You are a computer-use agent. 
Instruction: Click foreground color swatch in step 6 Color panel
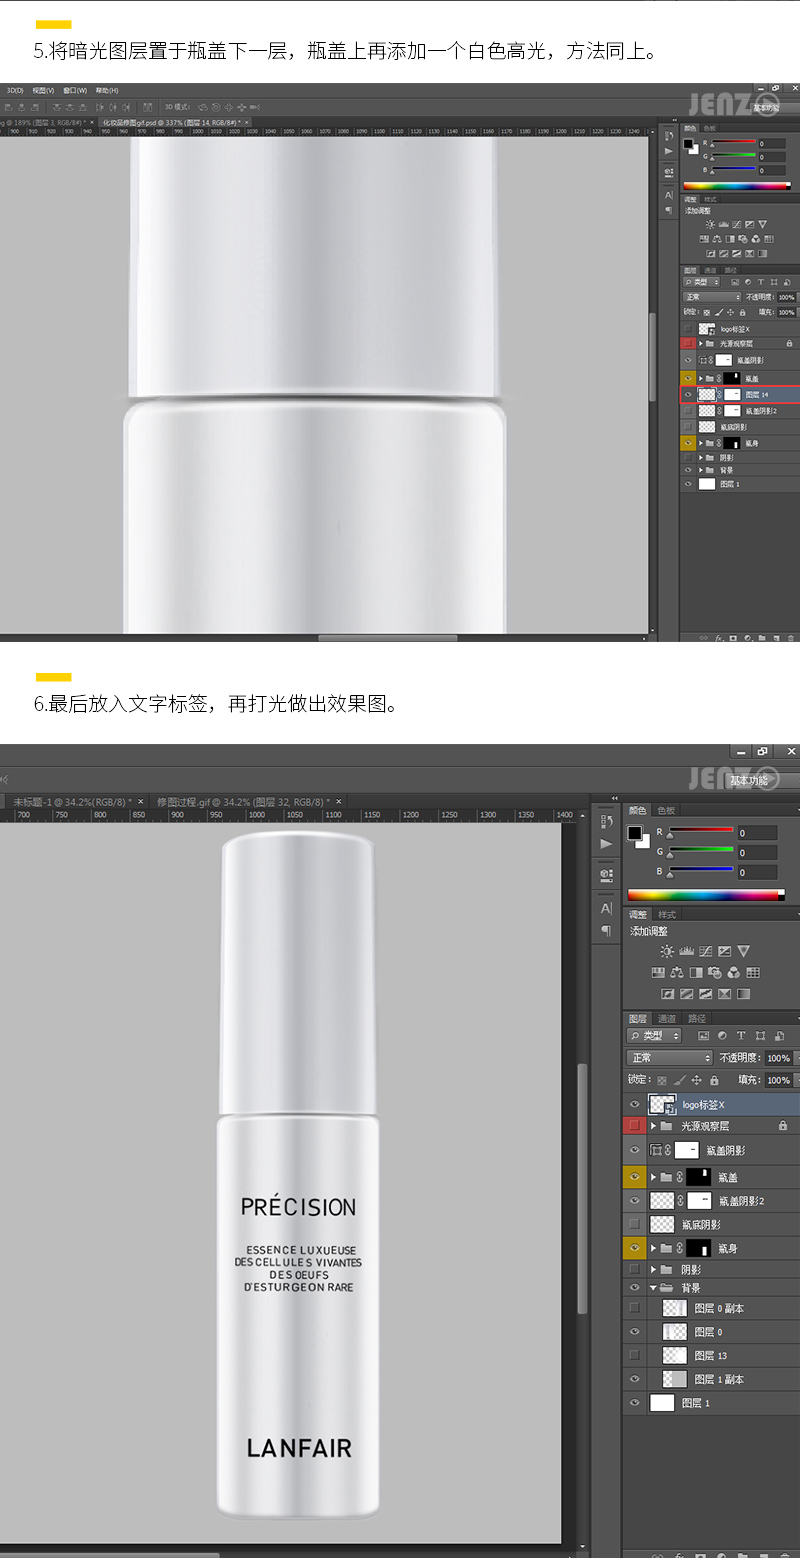click(634, 833)
